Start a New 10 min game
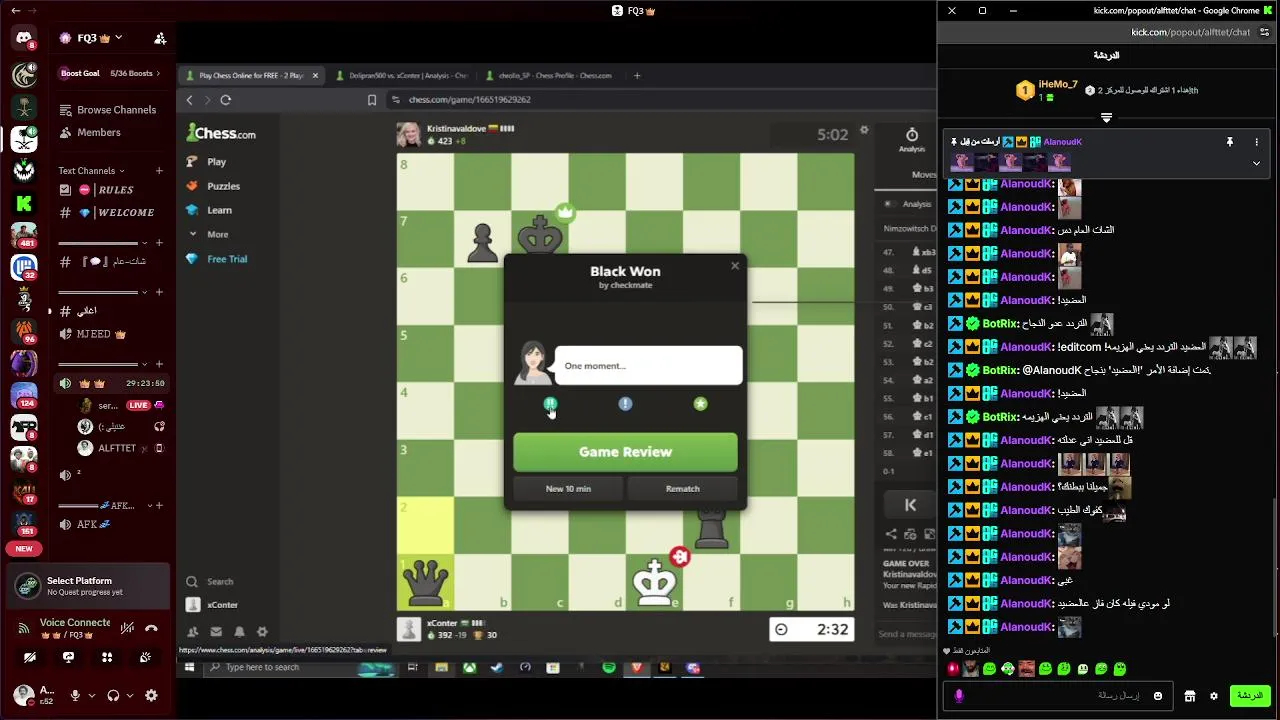 pyautogui.click(x=568, y=489)
